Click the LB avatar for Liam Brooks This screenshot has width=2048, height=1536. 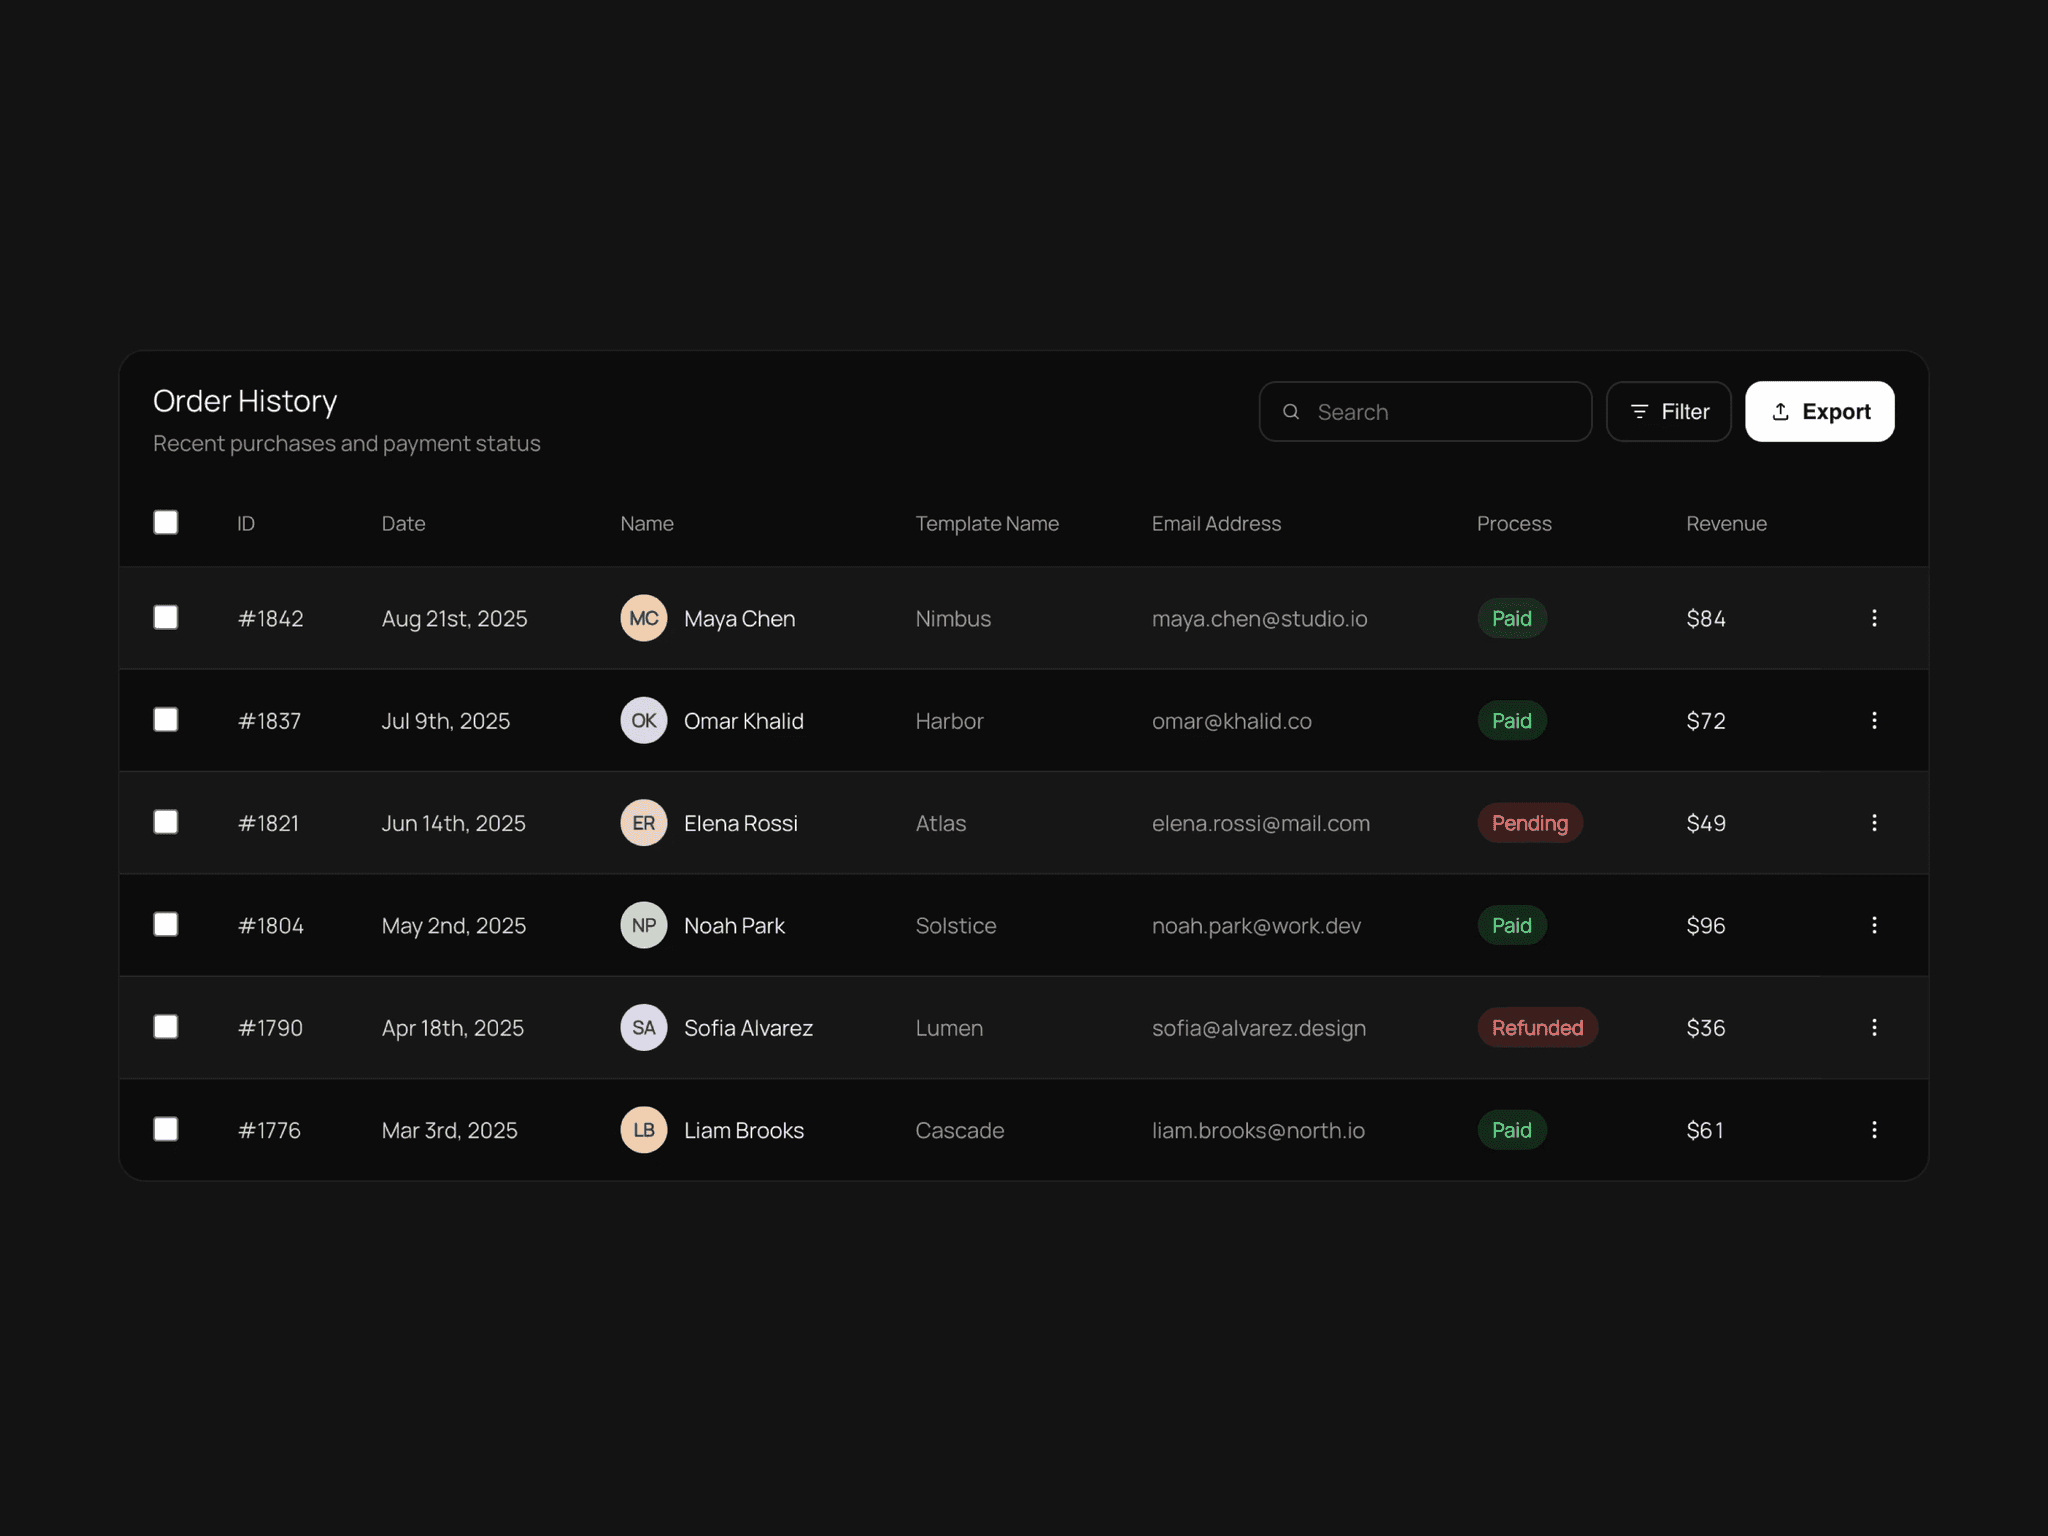coord(643,1130)
